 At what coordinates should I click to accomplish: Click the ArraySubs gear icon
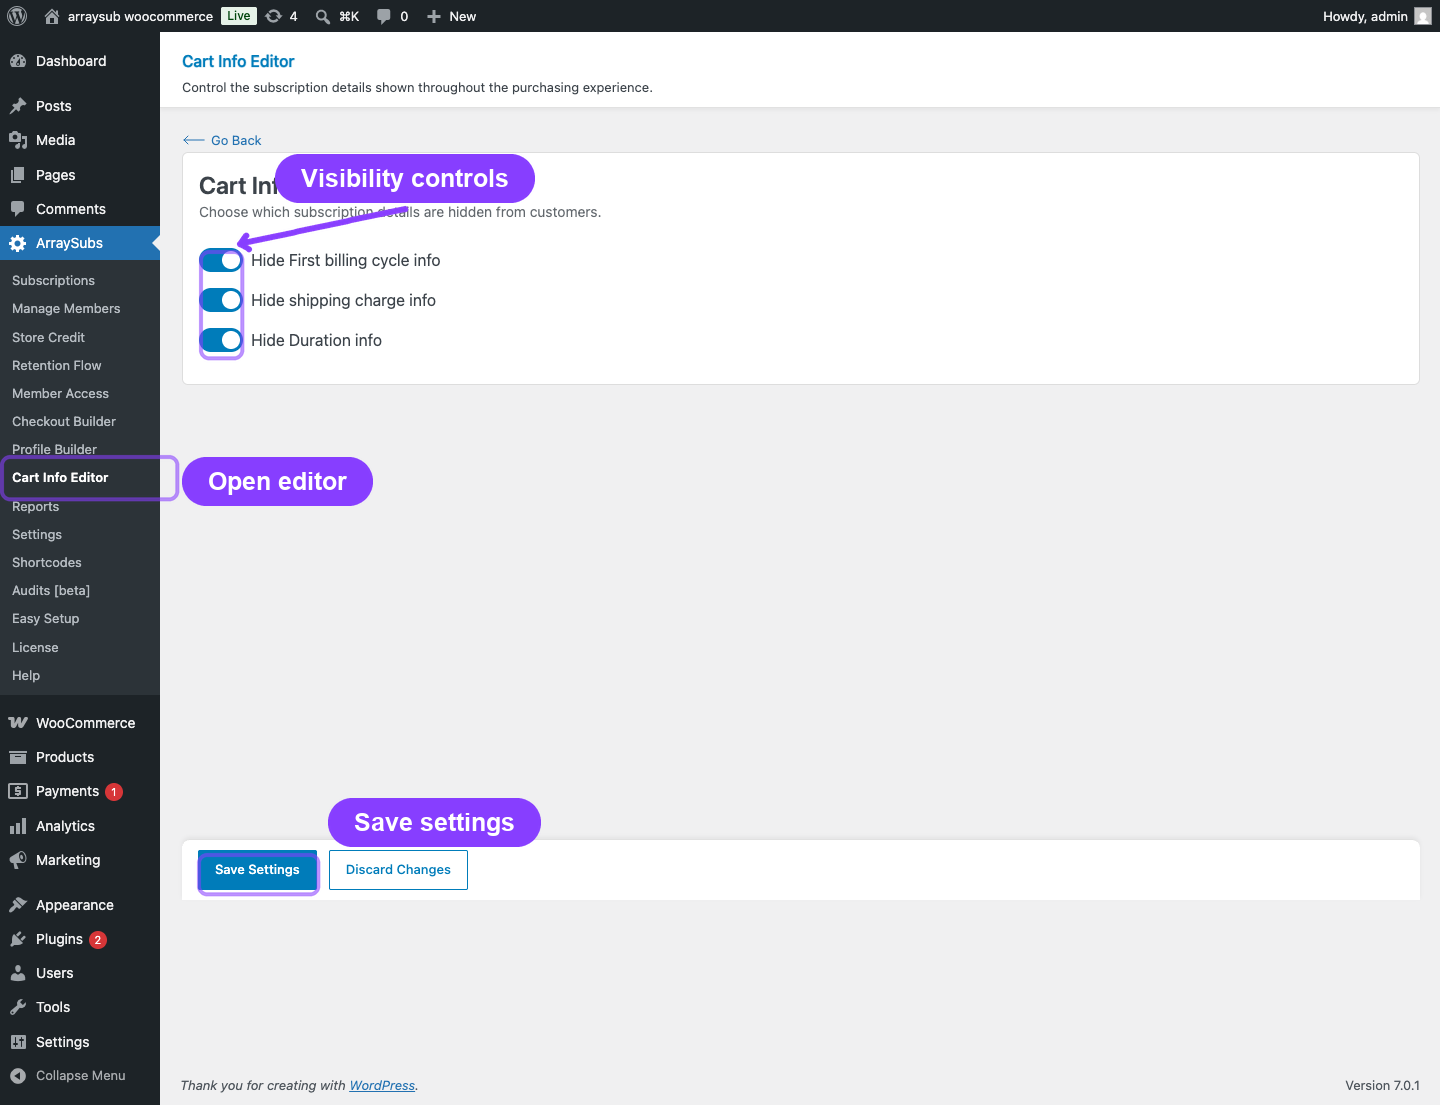click(x=18, y=243)
